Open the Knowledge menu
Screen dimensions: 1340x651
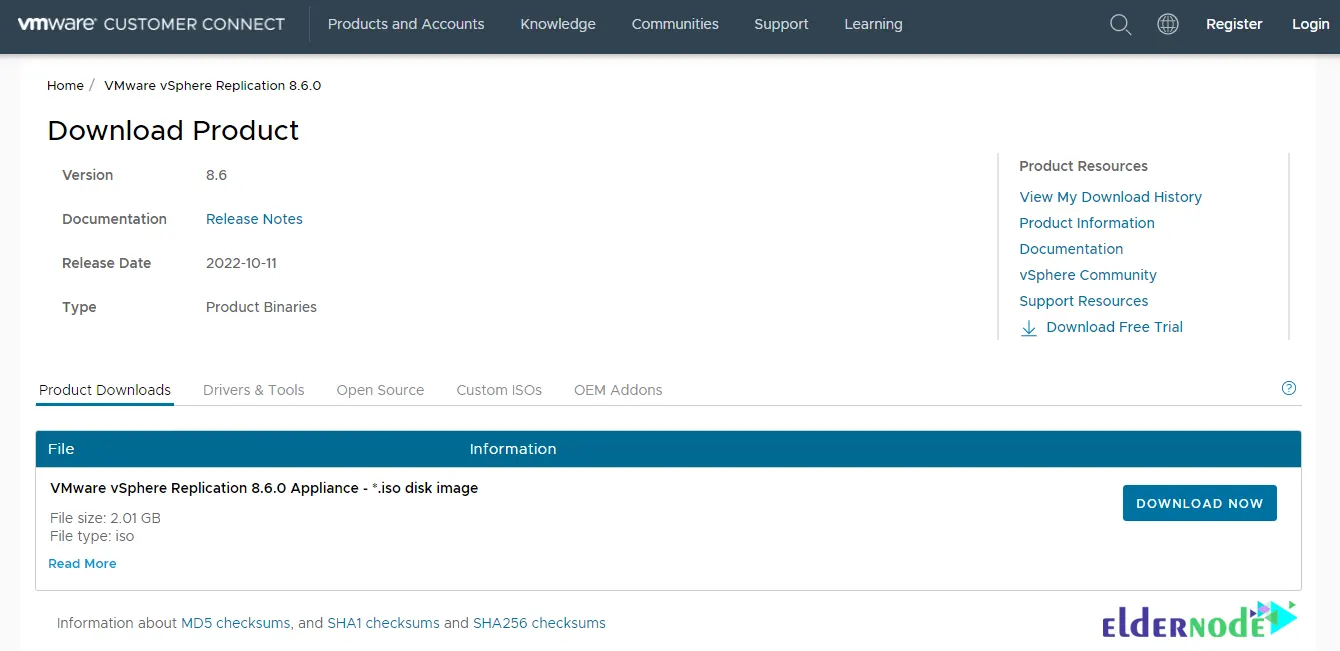click(557, 24)
